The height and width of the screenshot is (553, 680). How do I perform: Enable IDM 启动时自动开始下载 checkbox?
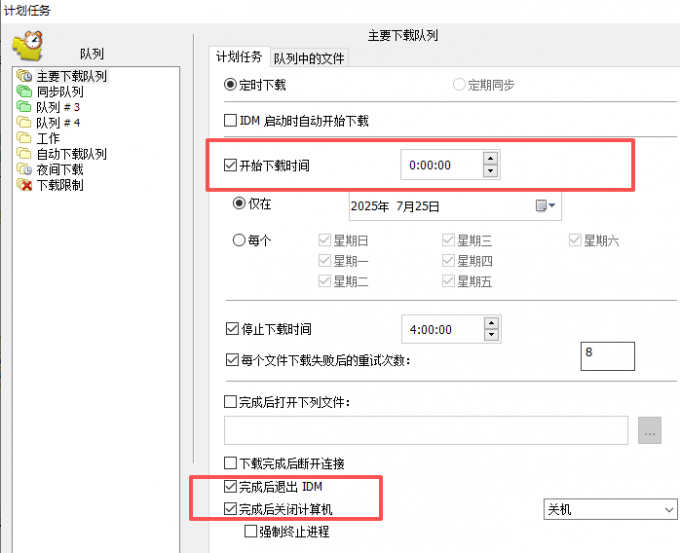[x=230, y=120]
